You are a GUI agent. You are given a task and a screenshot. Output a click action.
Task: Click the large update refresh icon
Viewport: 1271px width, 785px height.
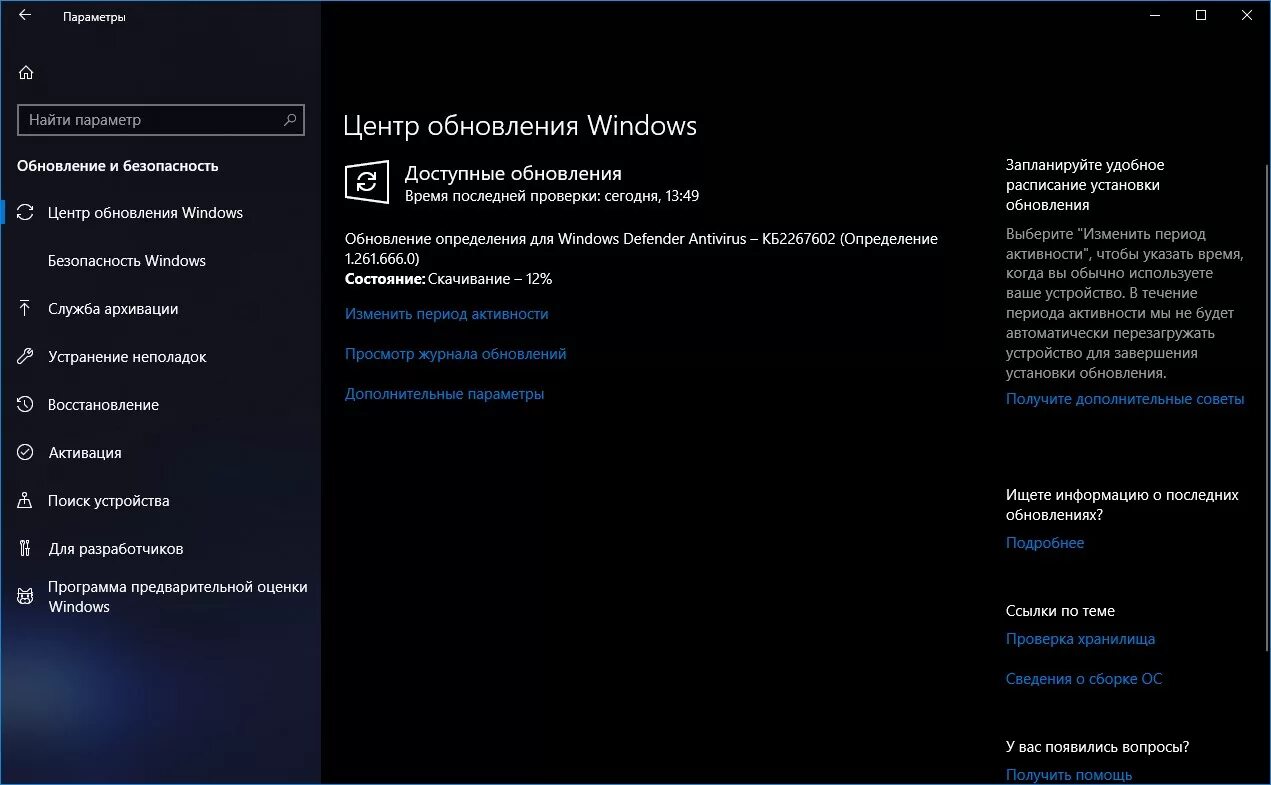point(367,182)
